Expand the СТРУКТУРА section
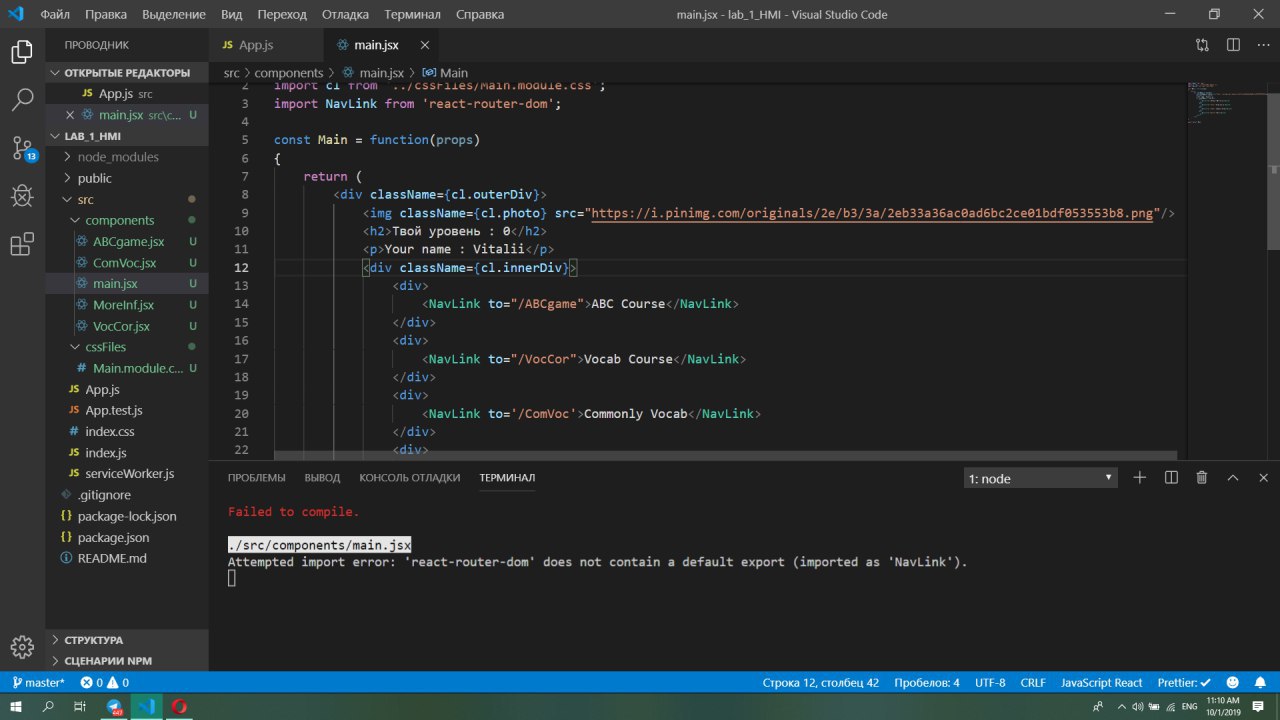The height and width of the screenshot is (720, 1280). [x=93, y=640]
